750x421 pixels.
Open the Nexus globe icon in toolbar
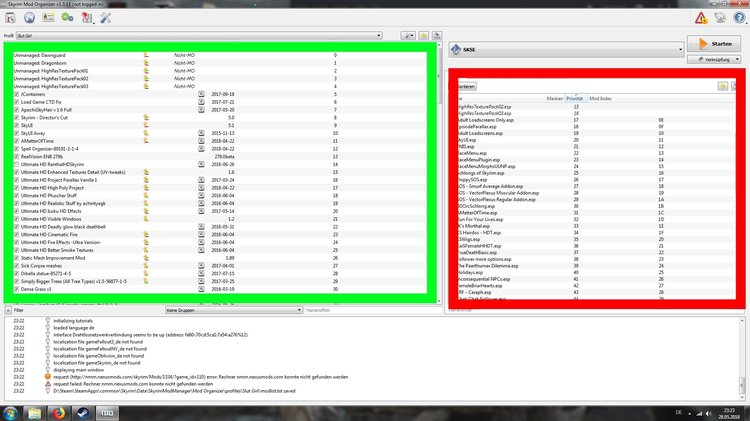click(x=29, y=18)
